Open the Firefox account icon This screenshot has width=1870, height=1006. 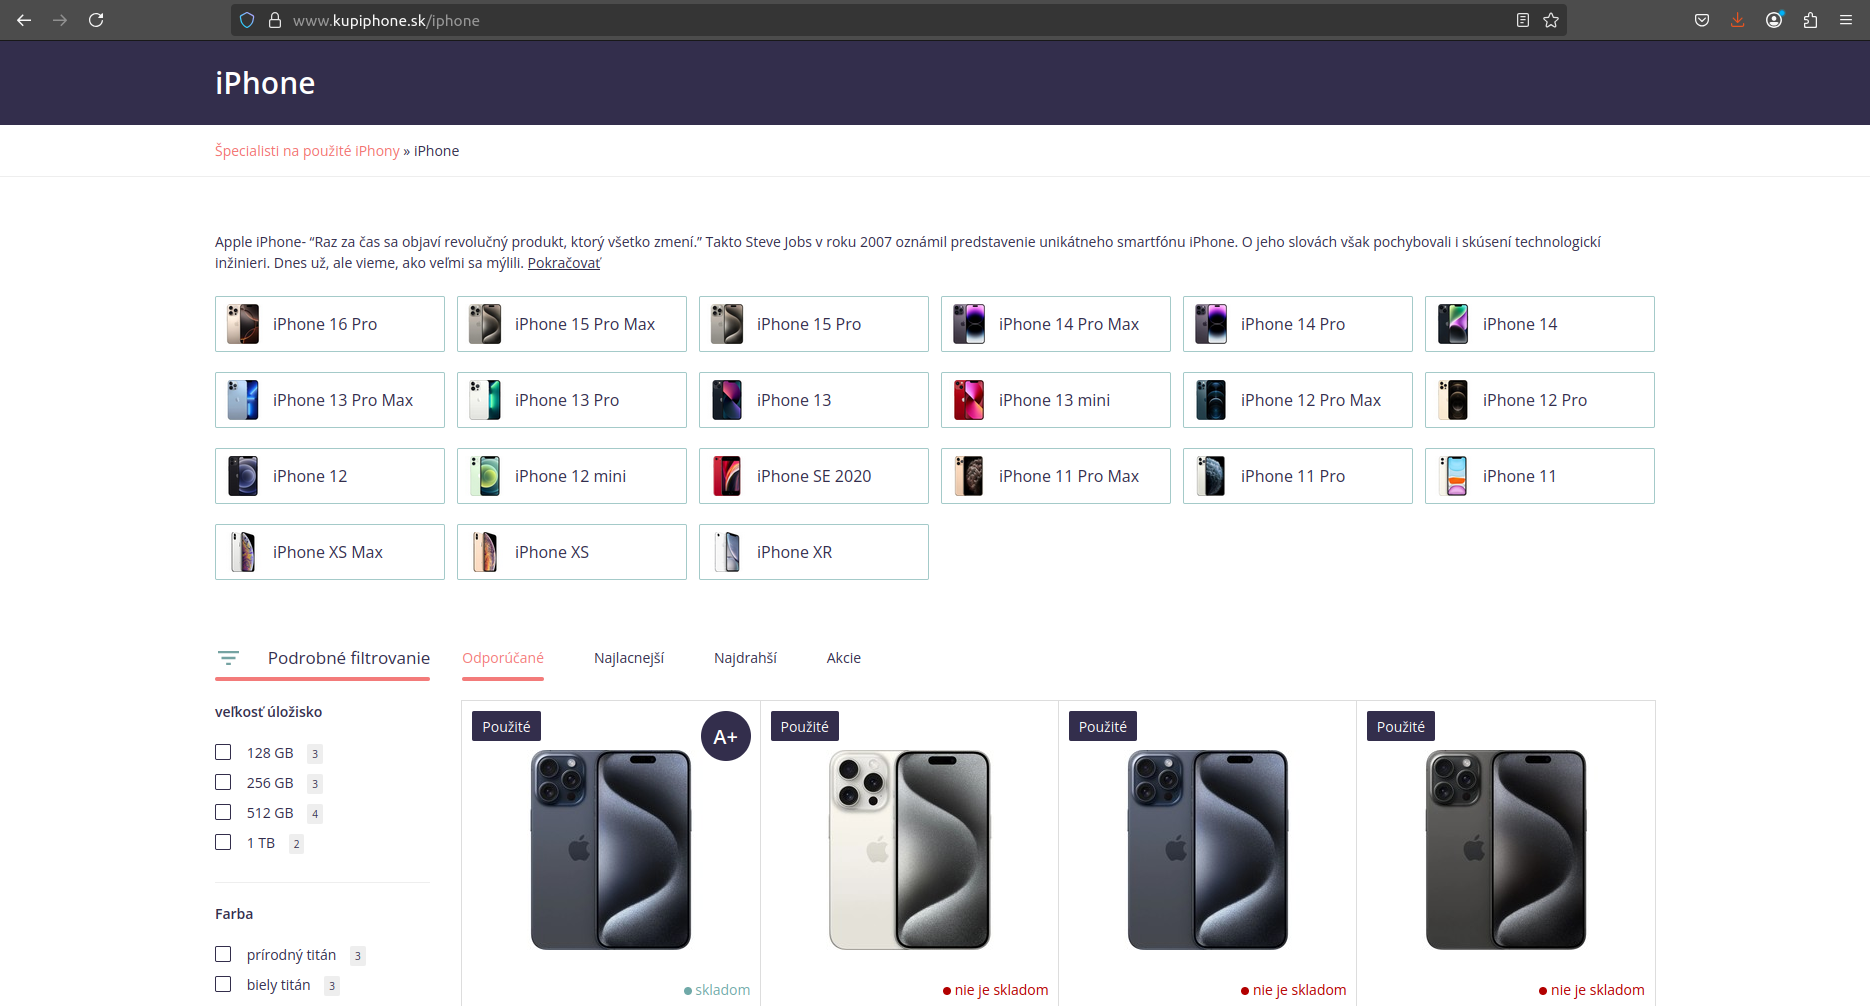[x=1774, y=20]
